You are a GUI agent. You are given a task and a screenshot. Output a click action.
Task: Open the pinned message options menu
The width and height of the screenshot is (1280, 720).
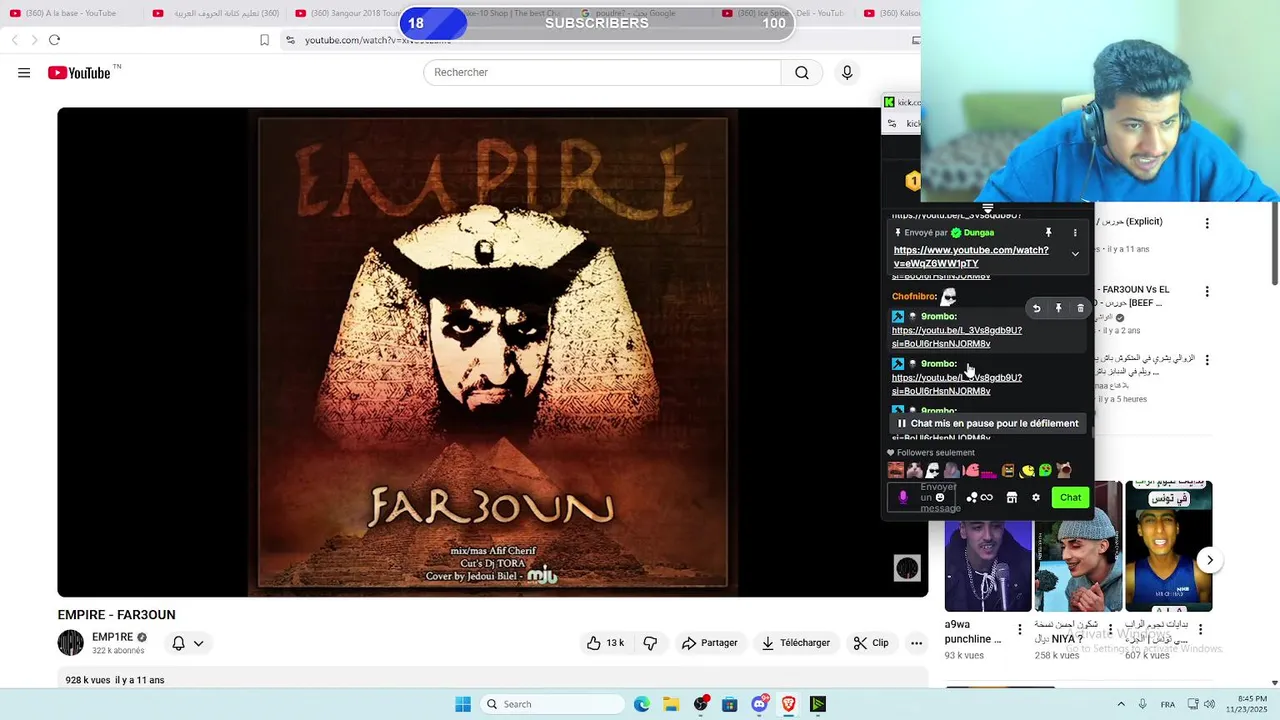(x=1075, y=233)
